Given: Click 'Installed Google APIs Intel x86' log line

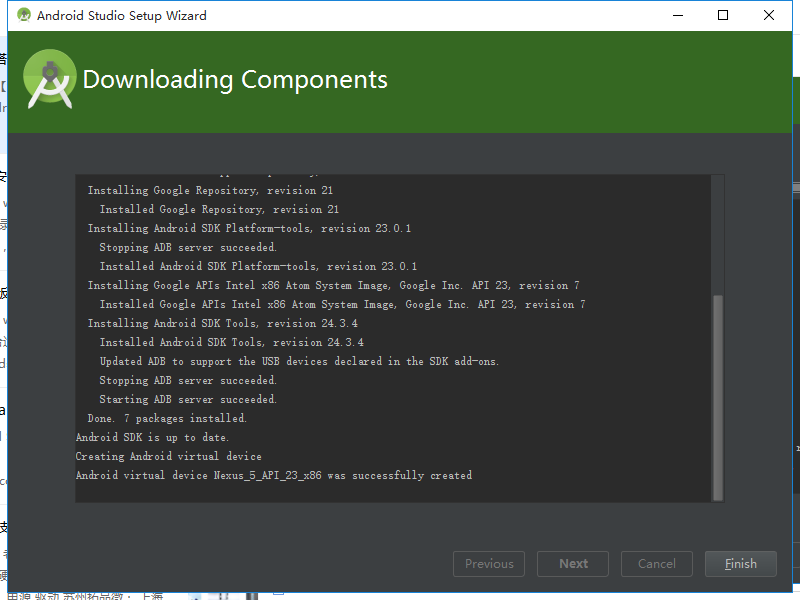Looking at the screenshot, I should pos(342,304).
